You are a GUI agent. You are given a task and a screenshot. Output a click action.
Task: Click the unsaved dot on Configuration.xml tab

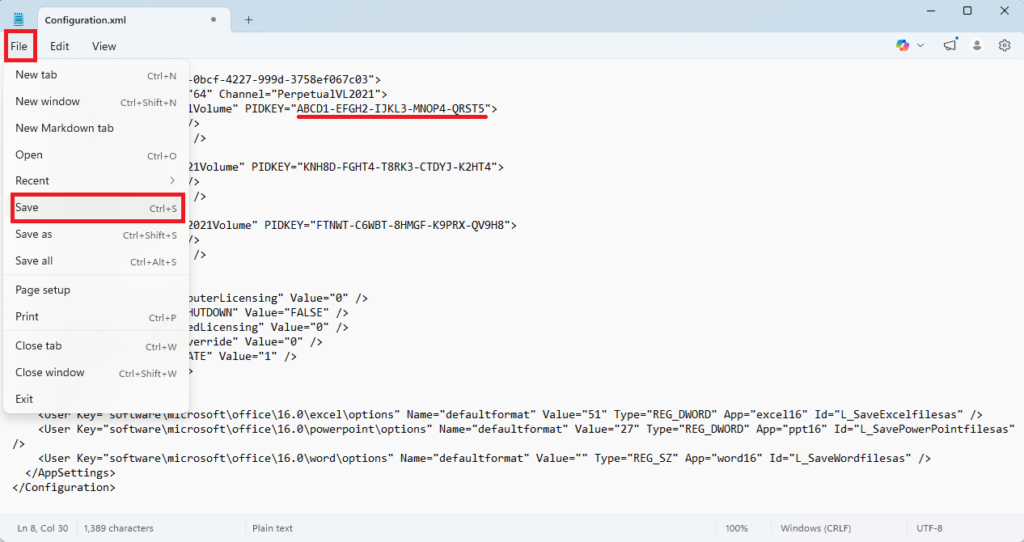coord(214,20)
